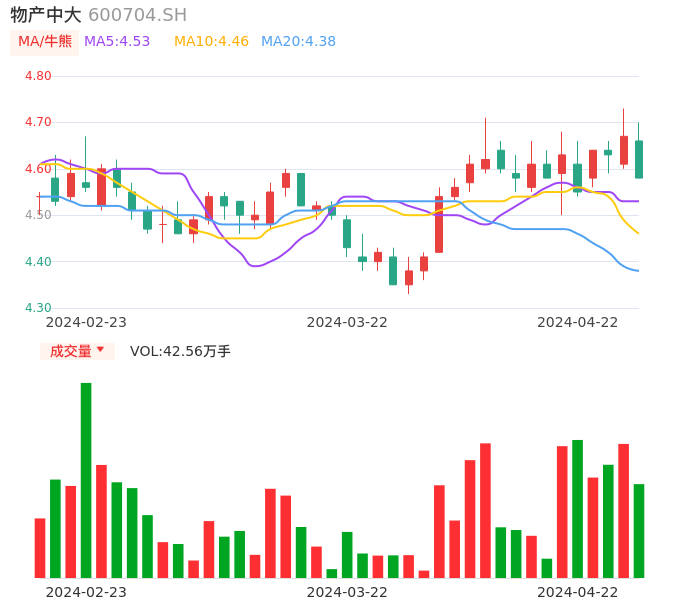Image resolution: width=686 pixels, height=606 pixels.
Task: Toggle the blue MA20:4.38 legend
Action: point(298,42)
